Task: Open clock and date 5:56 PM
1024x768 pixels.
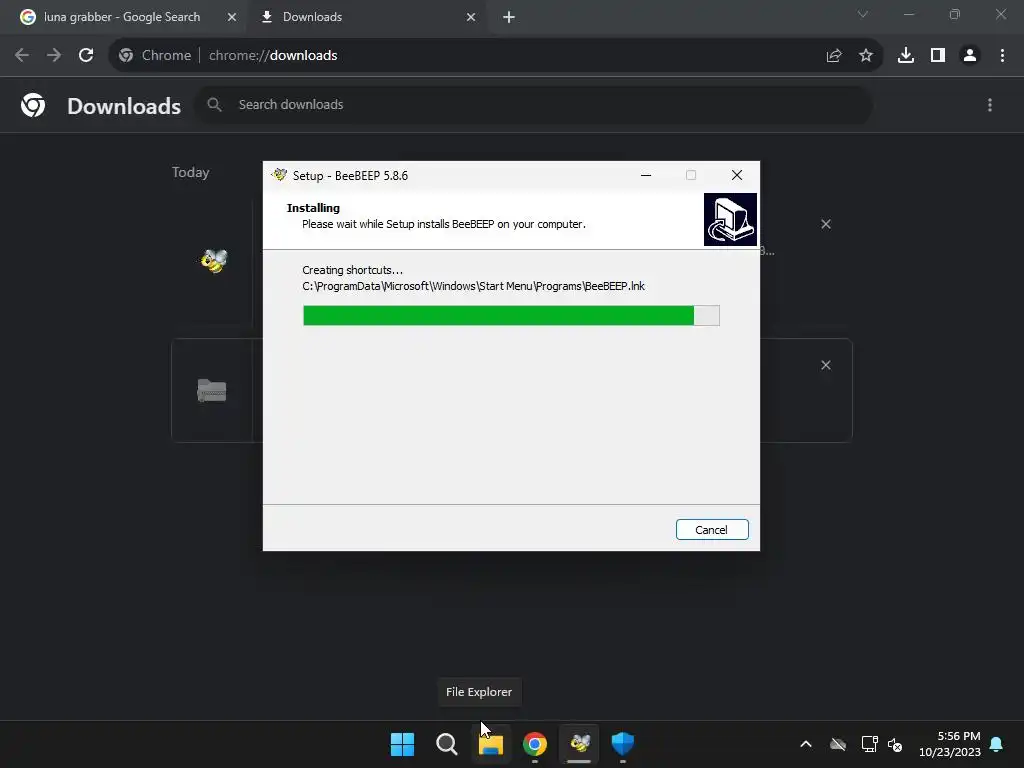Action: point(950,744)
